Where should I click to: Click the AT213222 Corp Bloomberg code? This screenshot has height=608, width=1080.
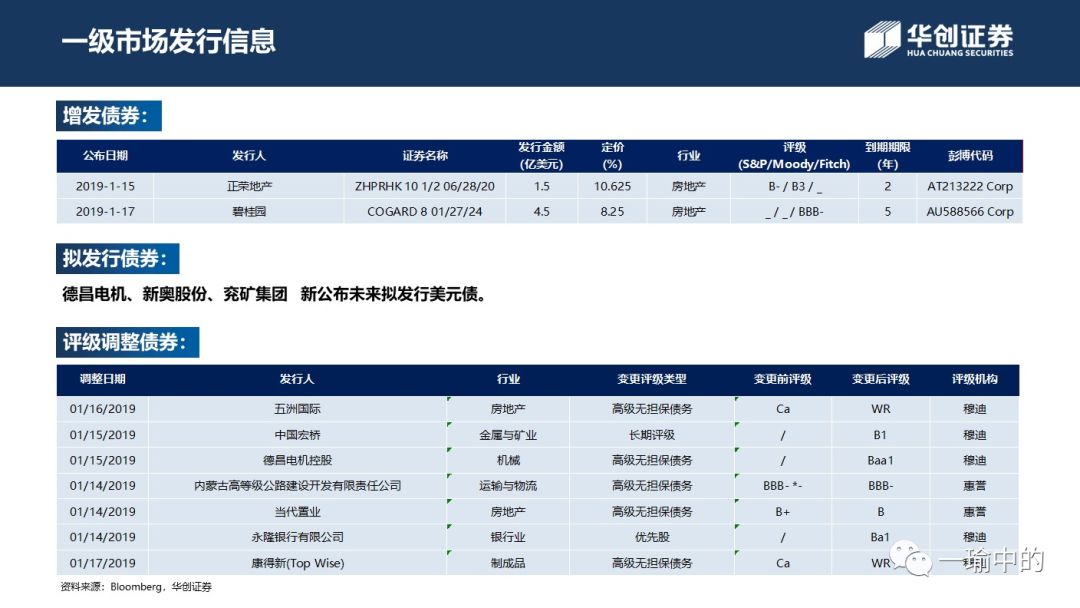(970, 186)
